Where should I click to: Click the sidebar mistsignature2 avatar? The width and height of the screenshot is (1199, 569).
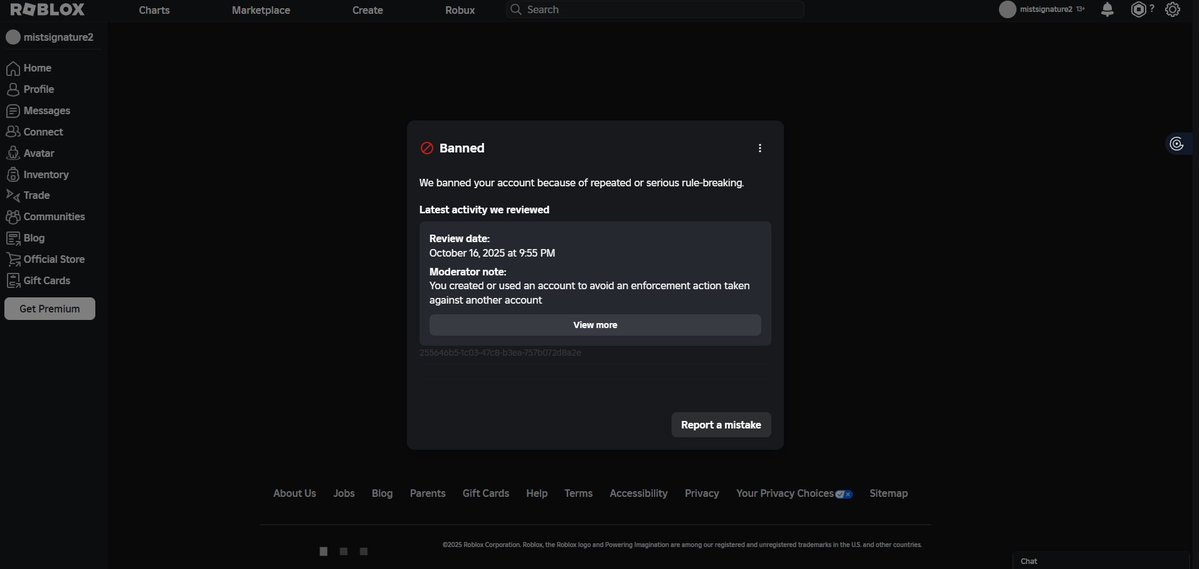click(x=13, y=37)
